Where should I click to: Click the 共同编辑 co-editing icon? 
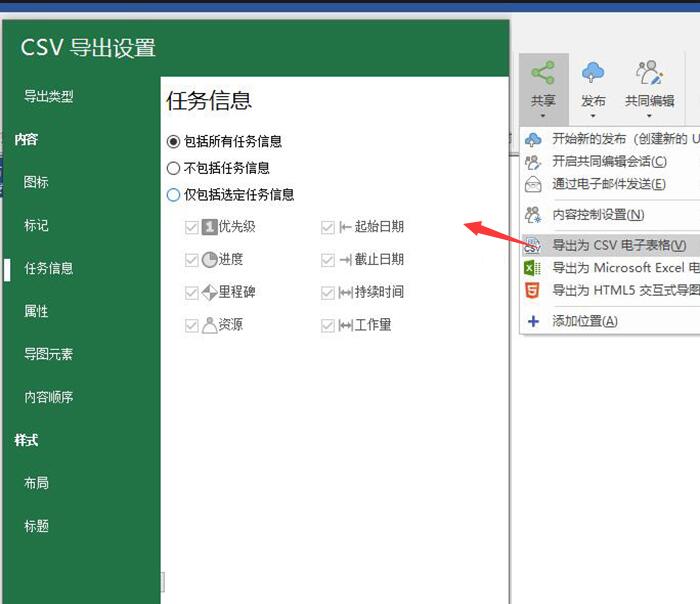(649, 73)
